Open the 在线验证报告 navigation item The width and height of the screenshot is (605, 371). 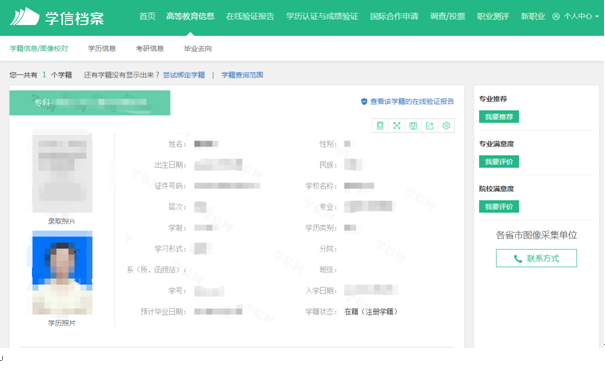tap(250, 16)
